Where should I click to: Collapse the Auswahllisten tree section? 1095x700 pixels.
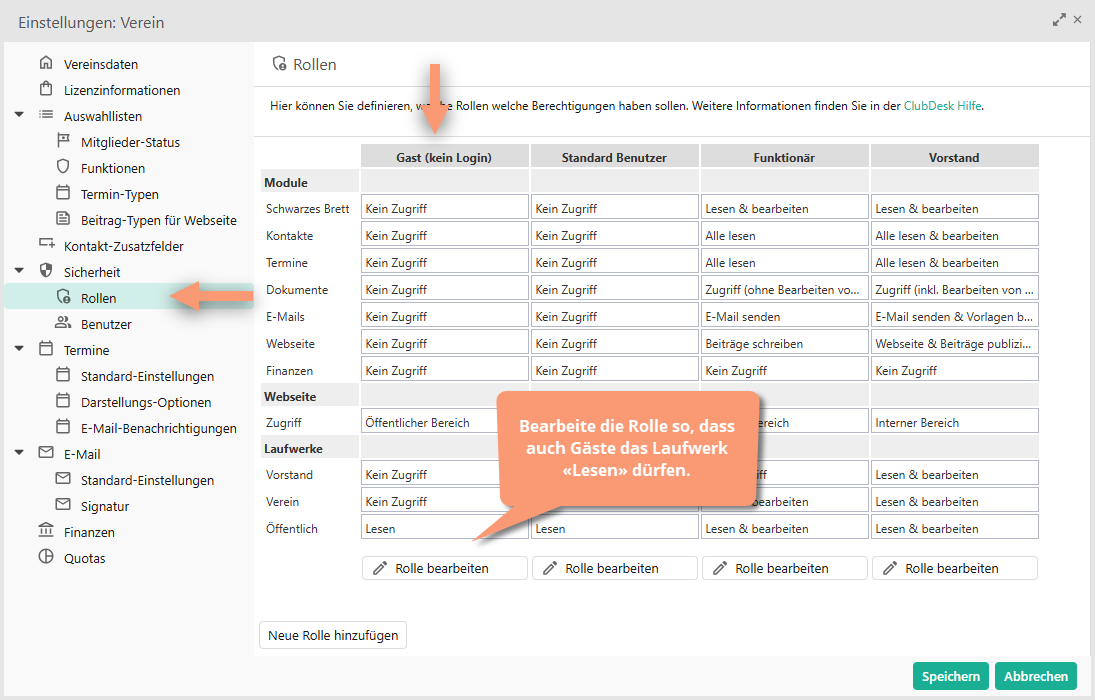pyautogui.click(x=20, y=115)
